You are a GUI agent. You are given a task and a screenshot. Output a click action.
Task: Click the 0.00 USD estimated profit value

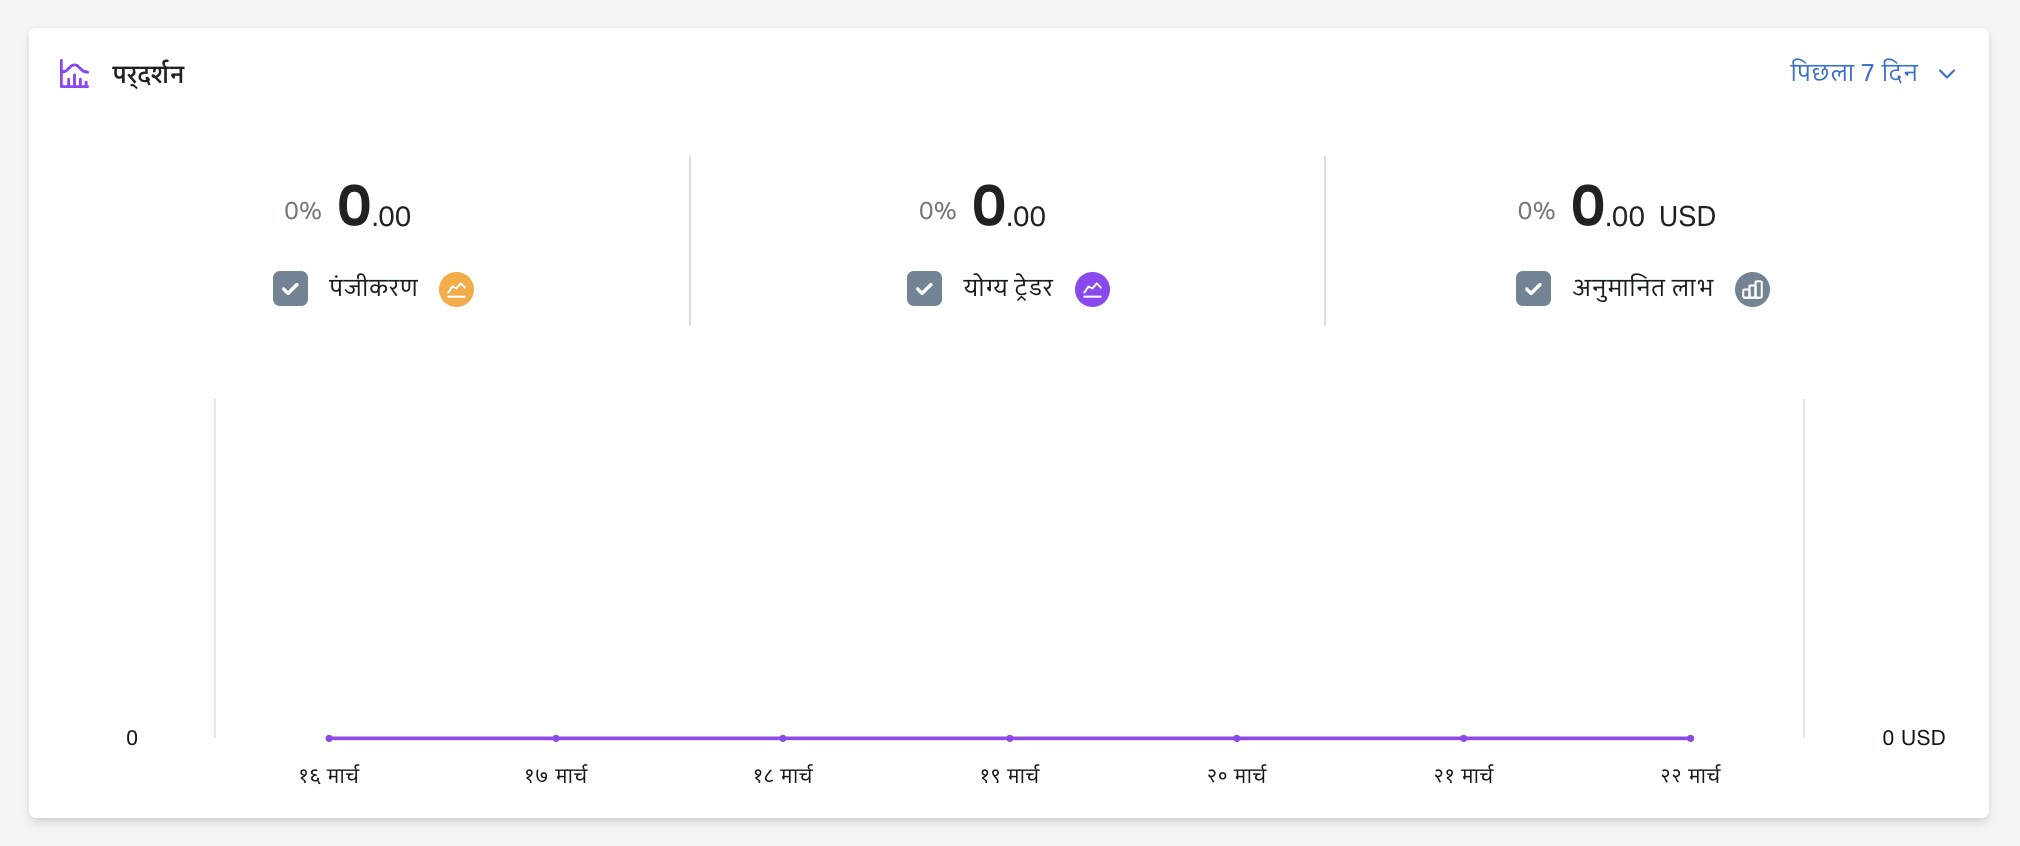coord(1642,208)
